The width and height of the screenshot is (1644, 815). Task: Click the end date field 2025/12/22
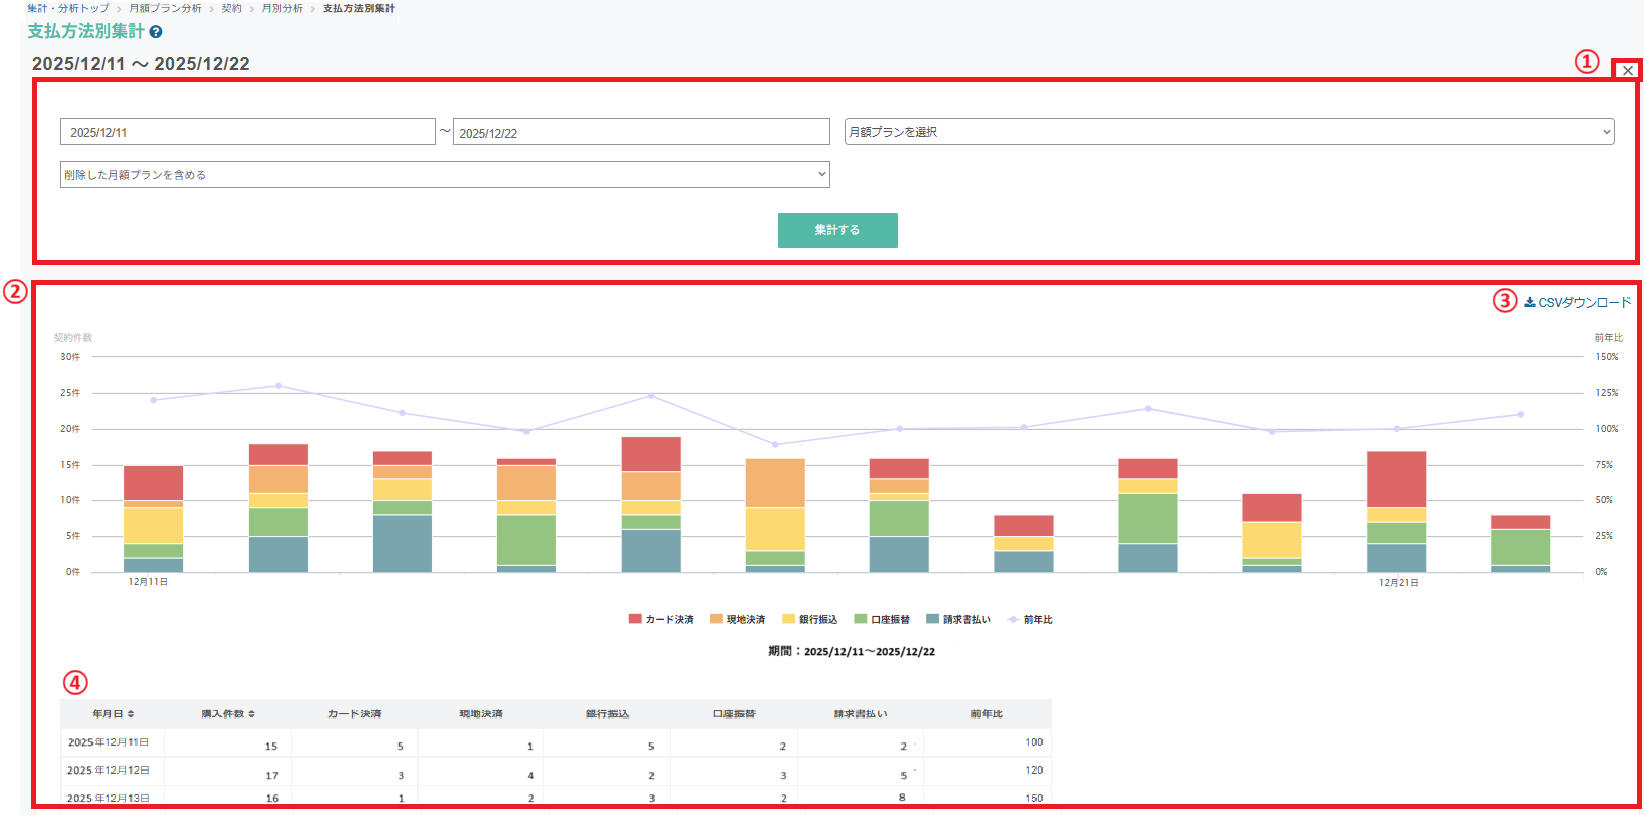pyautogui.click(x=641, y=132)
